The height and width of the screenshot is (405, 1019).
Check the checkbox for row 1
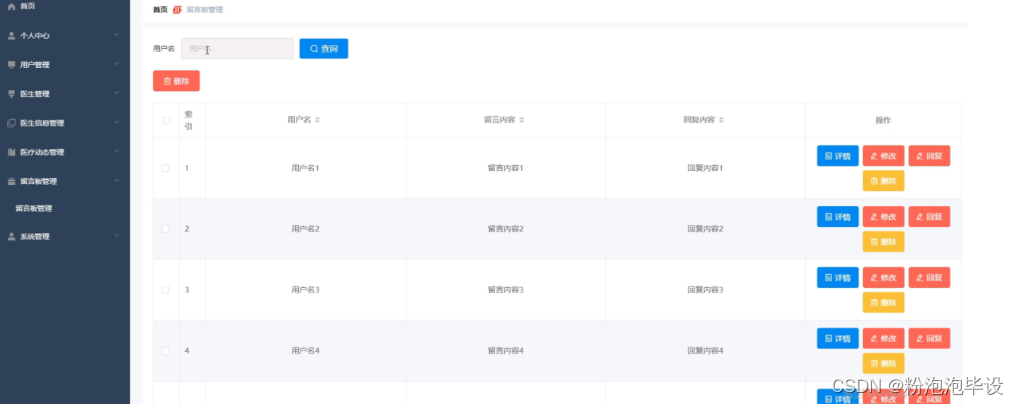tap(166, 168)
